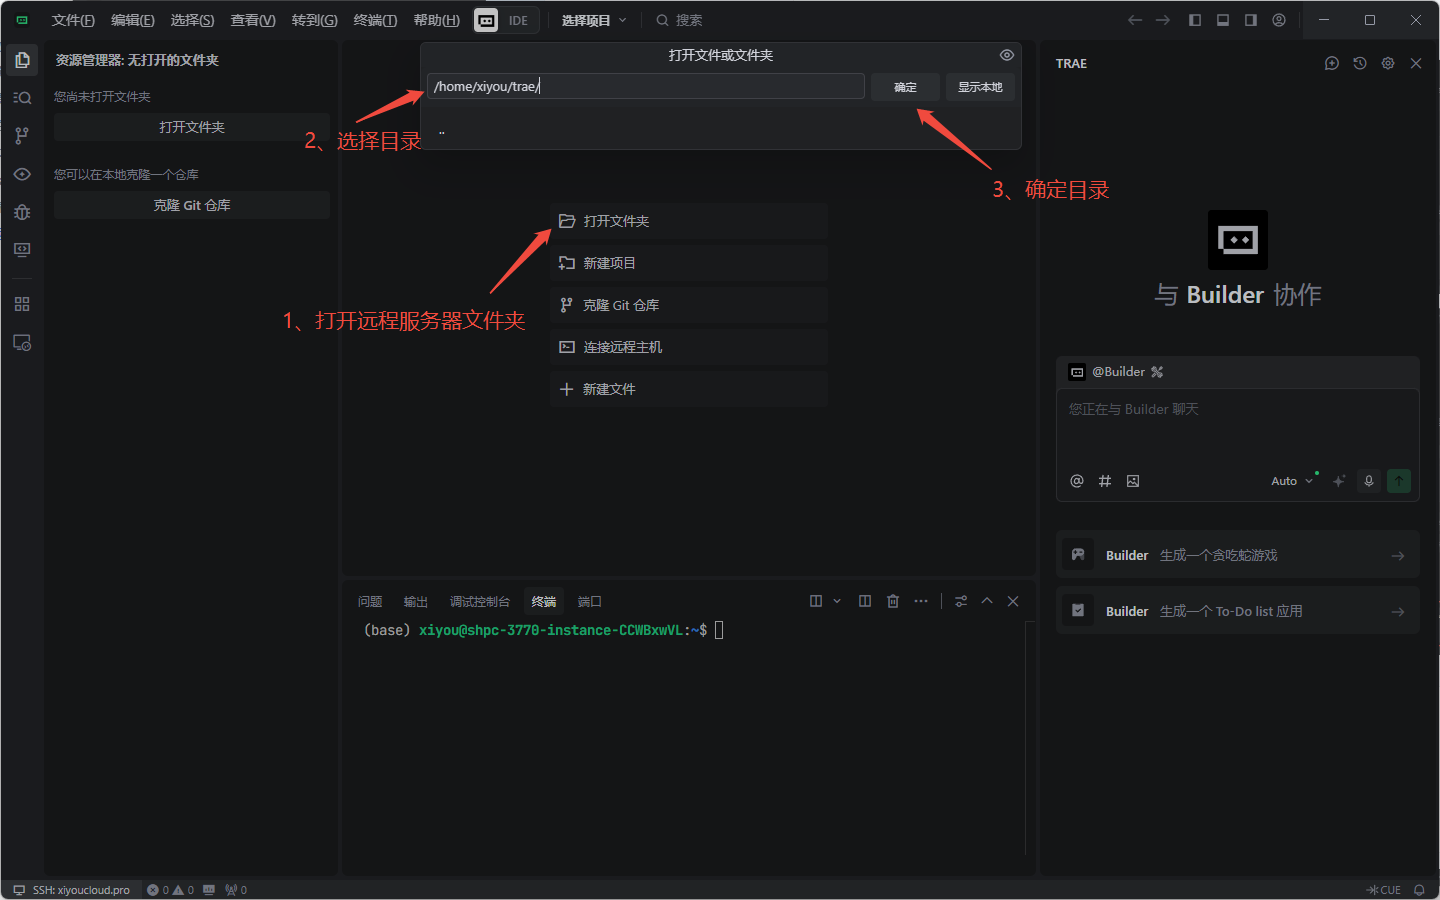Open the Source Control view icon

[x=22, y=136]
